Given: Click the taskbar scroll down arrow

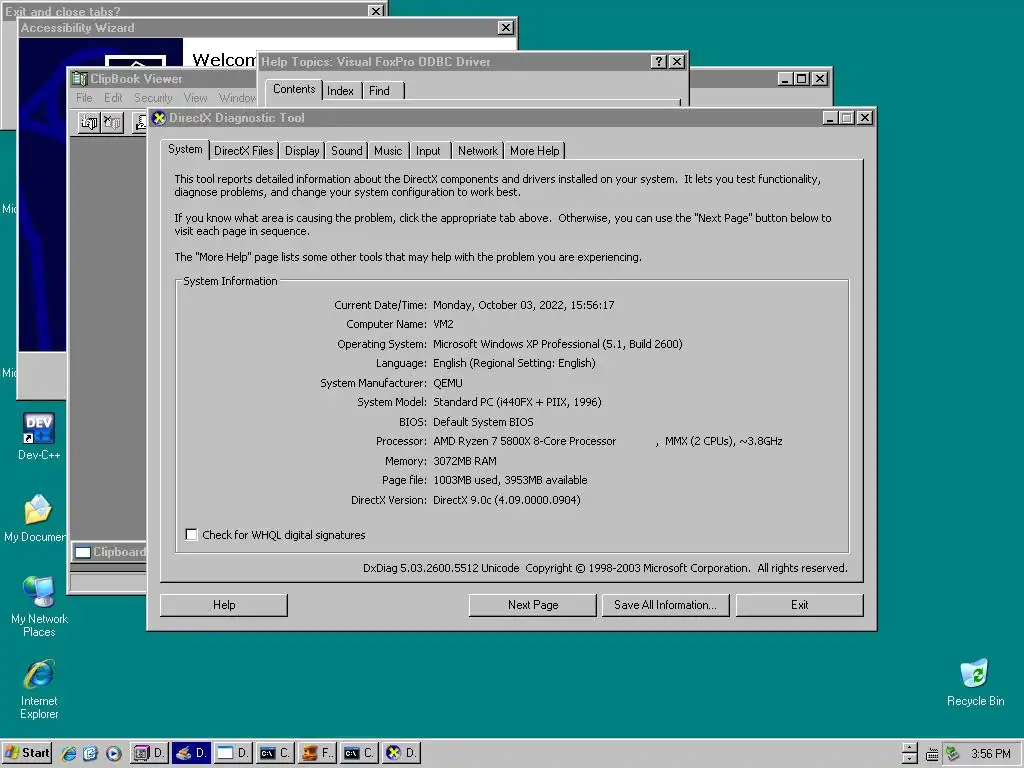Looking at the screenshot, I should [x=909, y=759].
